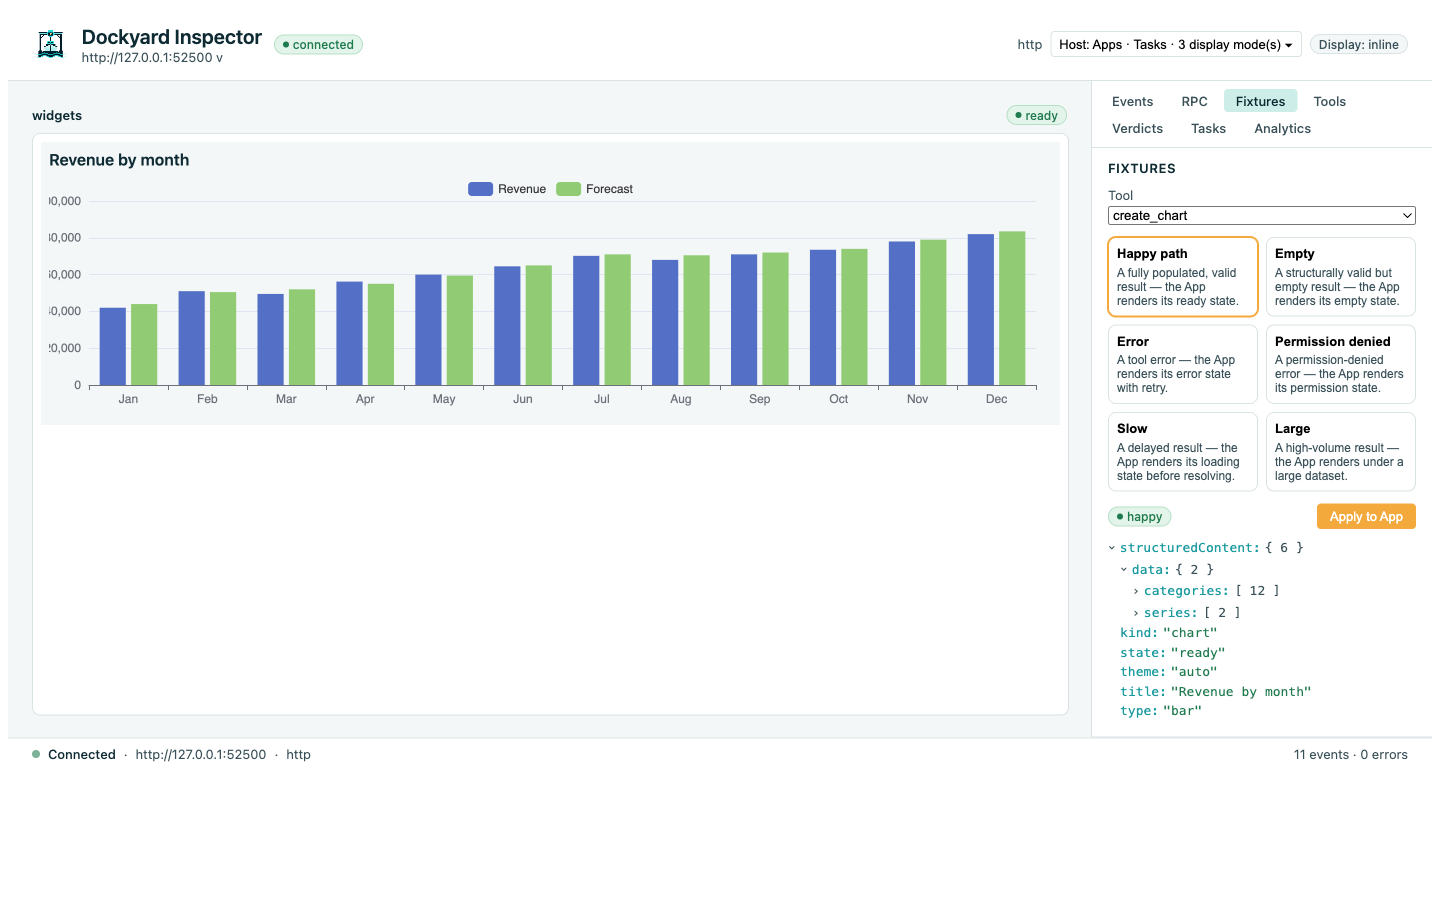1440x900 pixels.
Task: Toggle the Forecast legend swatch
Action: [x=569, y=189]
